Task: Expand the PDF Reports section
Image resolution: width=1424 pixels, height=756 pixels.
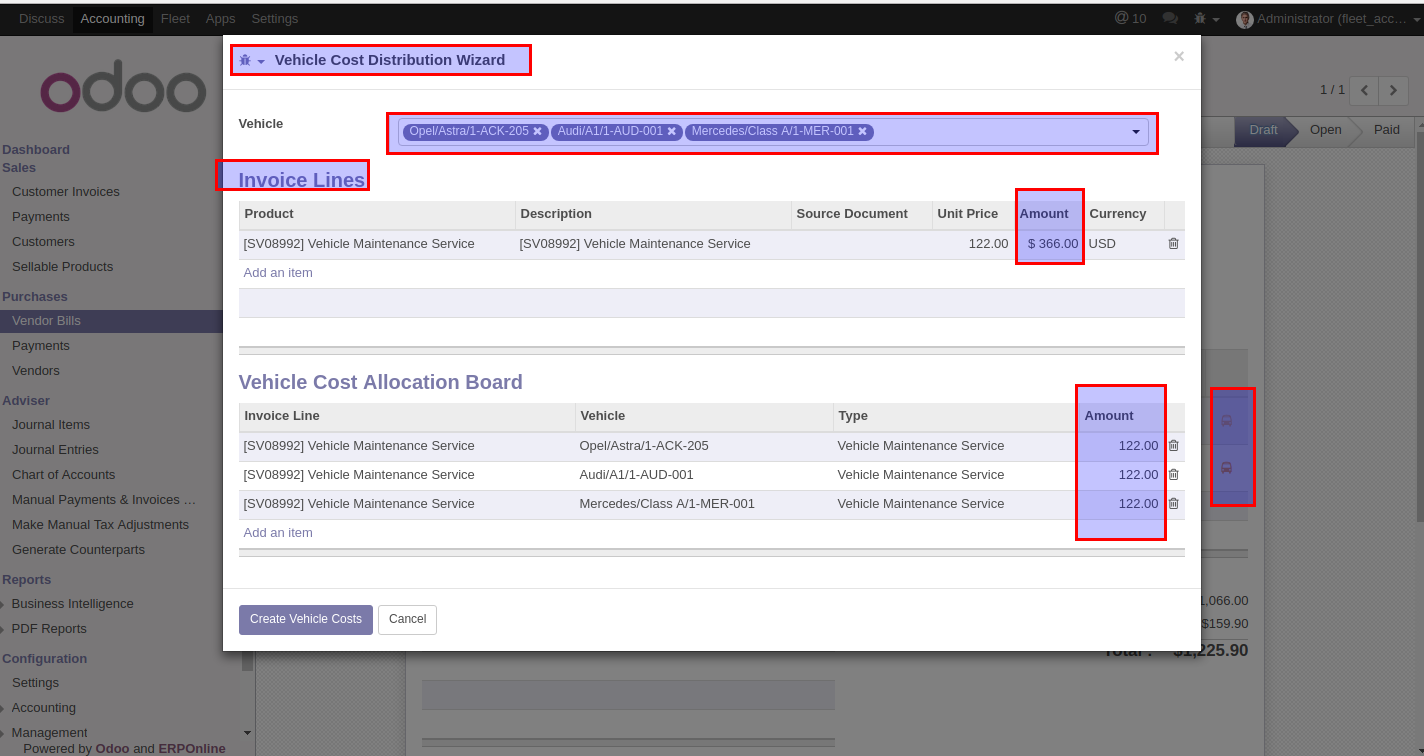Action: point(49,629)
